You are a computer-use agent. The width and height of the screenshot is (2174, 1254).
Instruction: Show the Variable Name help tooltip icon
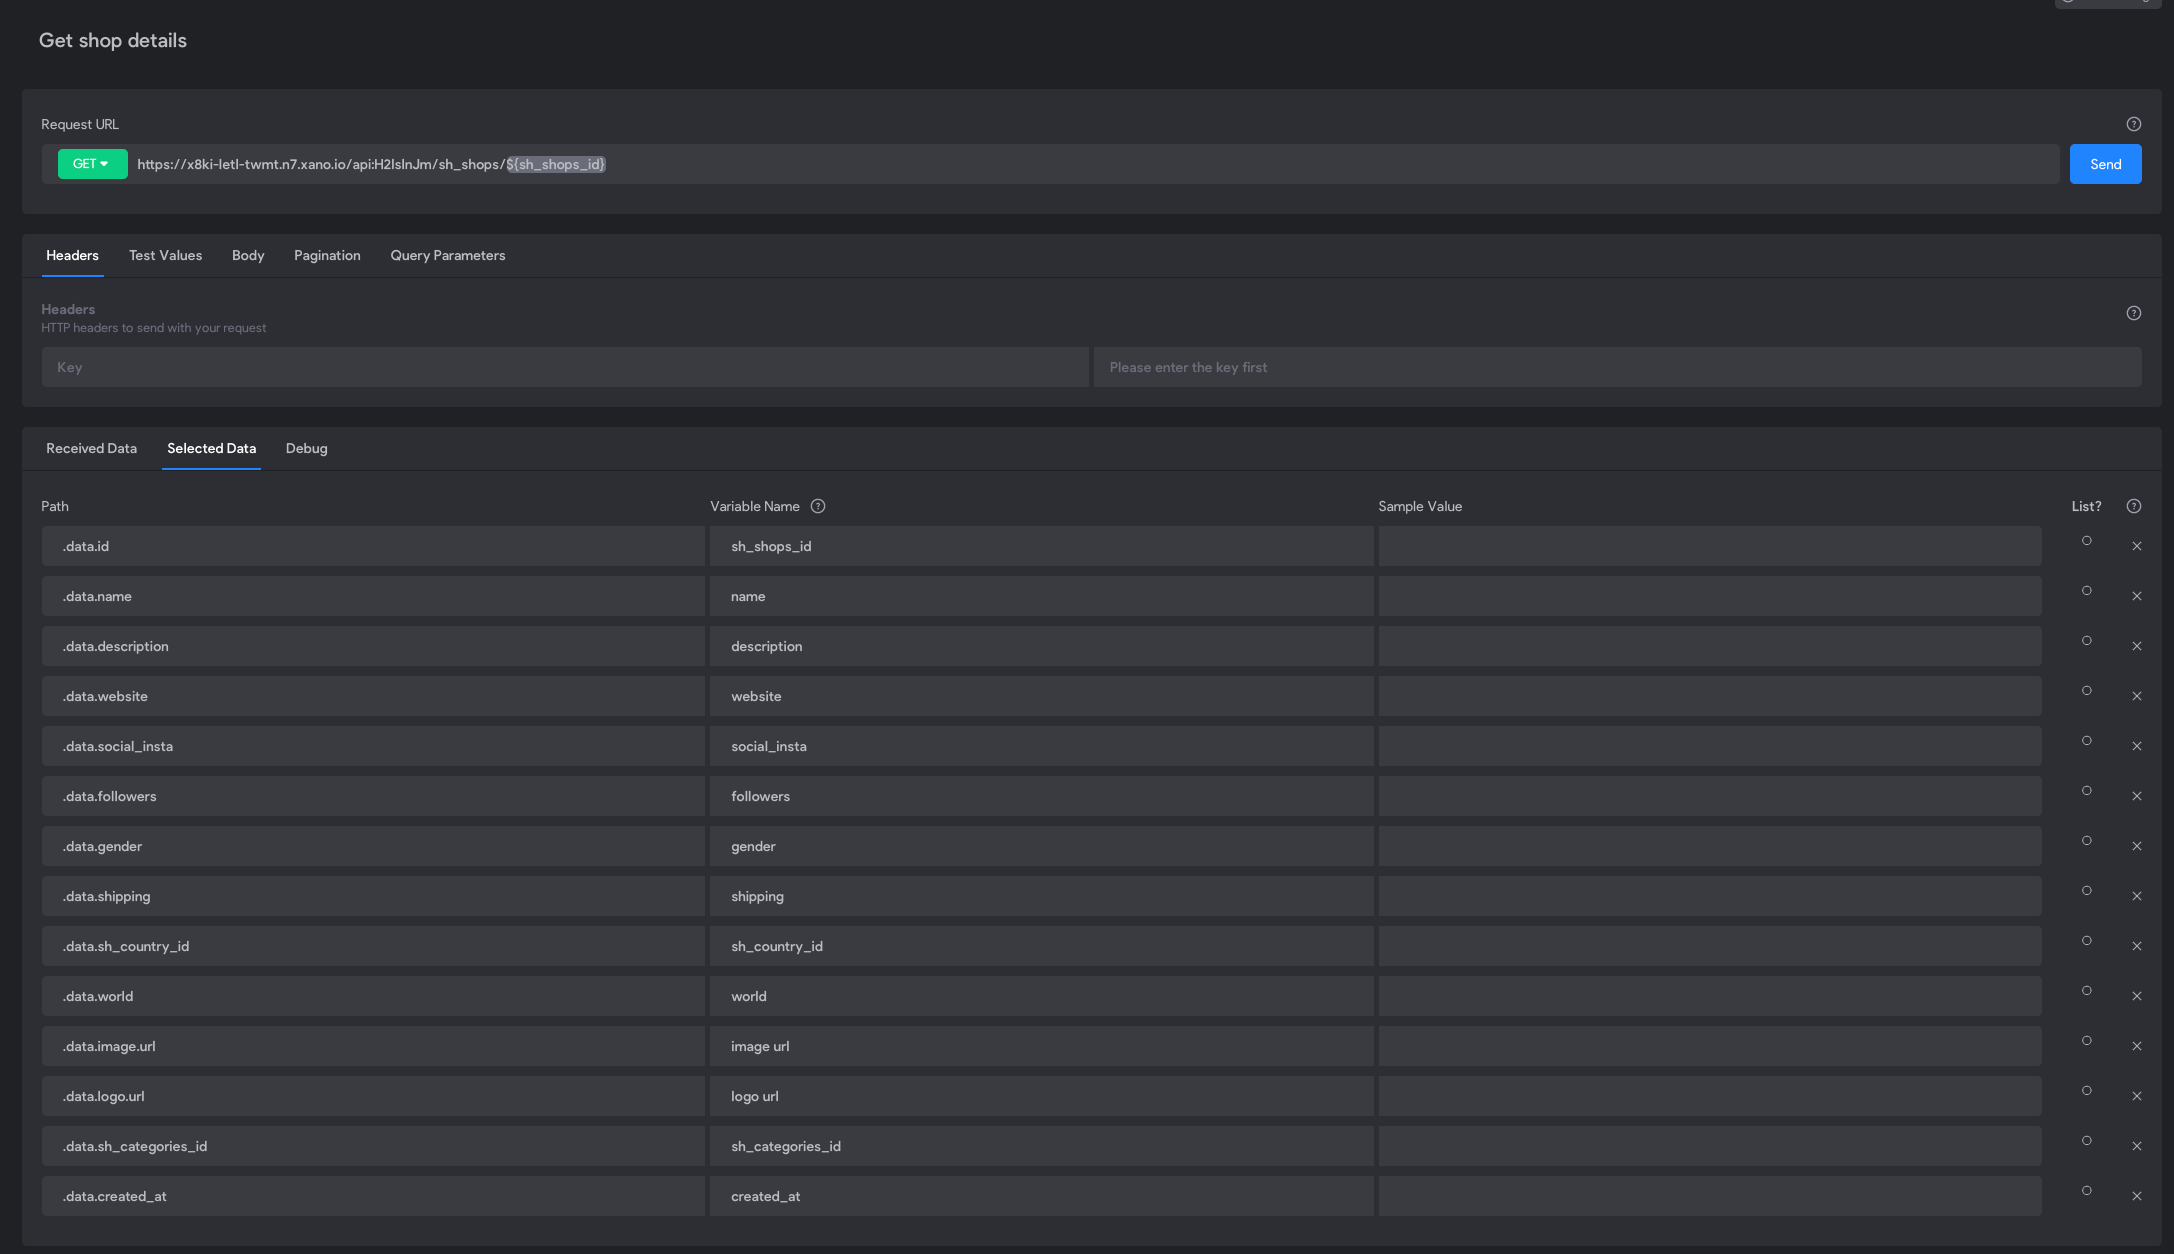(818, 506)
